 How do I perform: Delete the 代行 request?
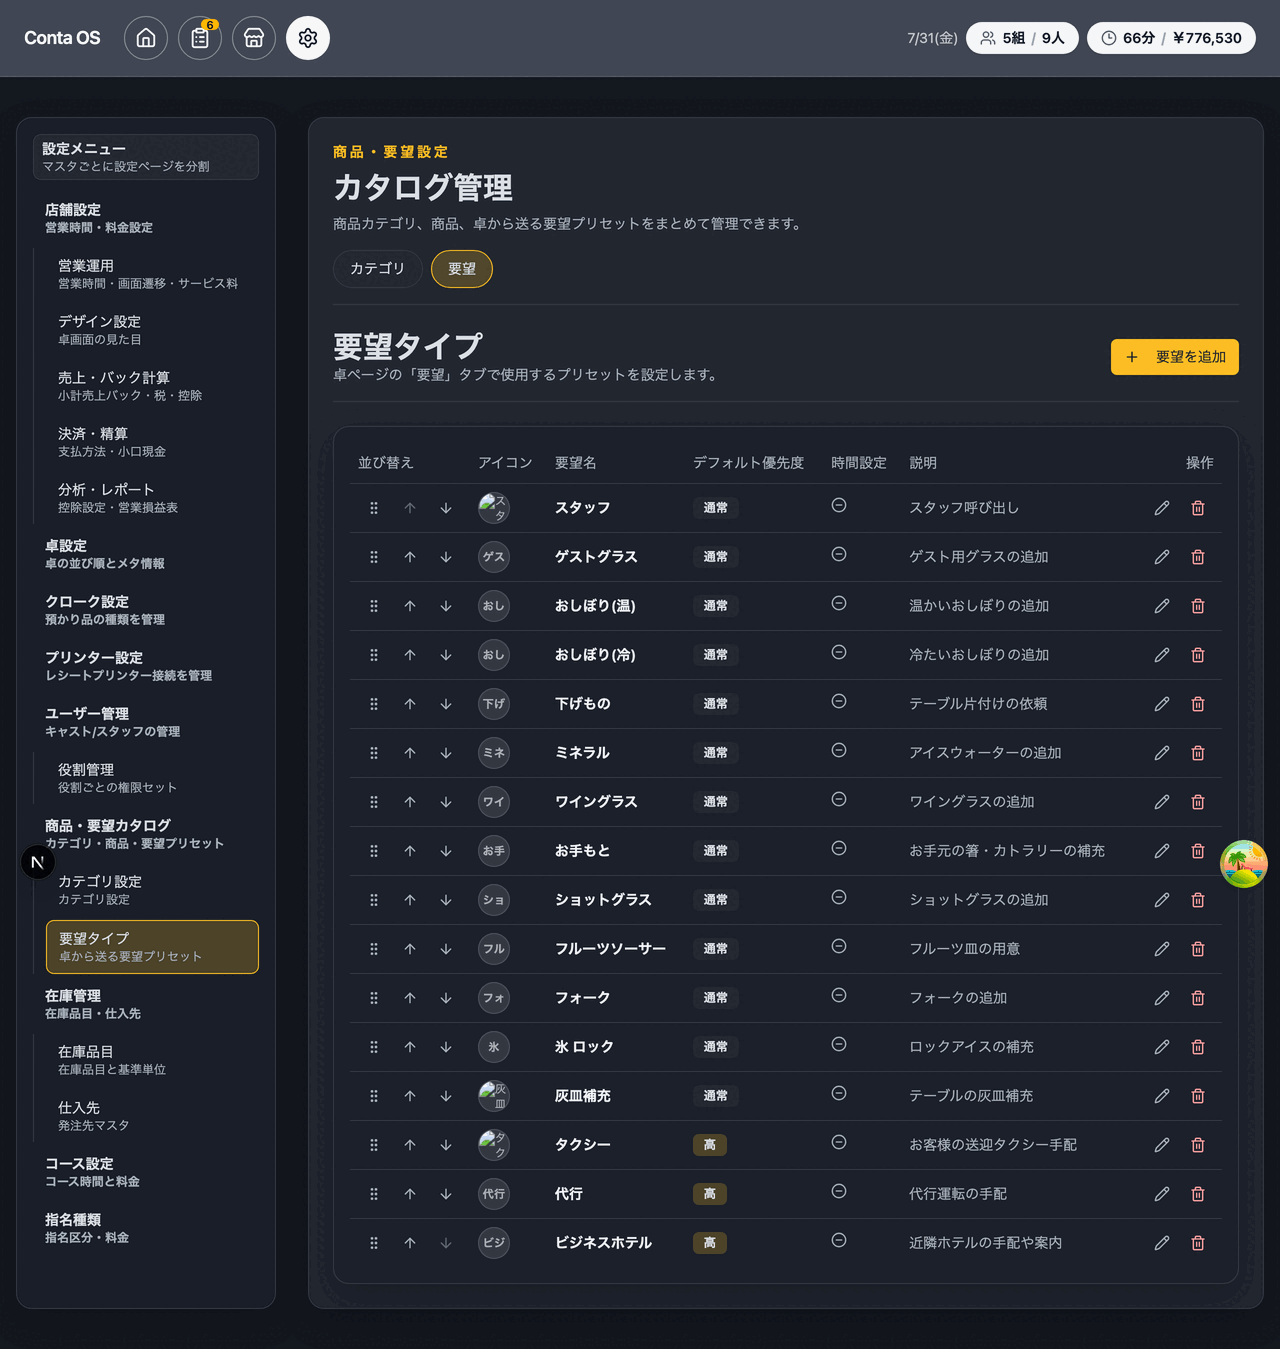pyautogui.click(x=1198, y=1194)
